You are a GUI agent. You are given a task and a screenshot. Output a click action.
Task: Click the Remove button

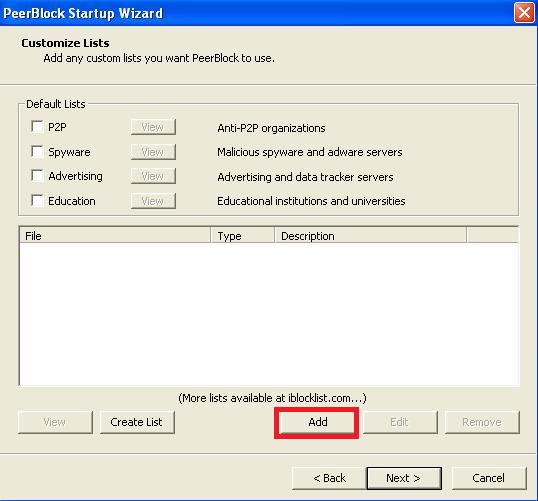pyautogui.click(x=482, y=422)
